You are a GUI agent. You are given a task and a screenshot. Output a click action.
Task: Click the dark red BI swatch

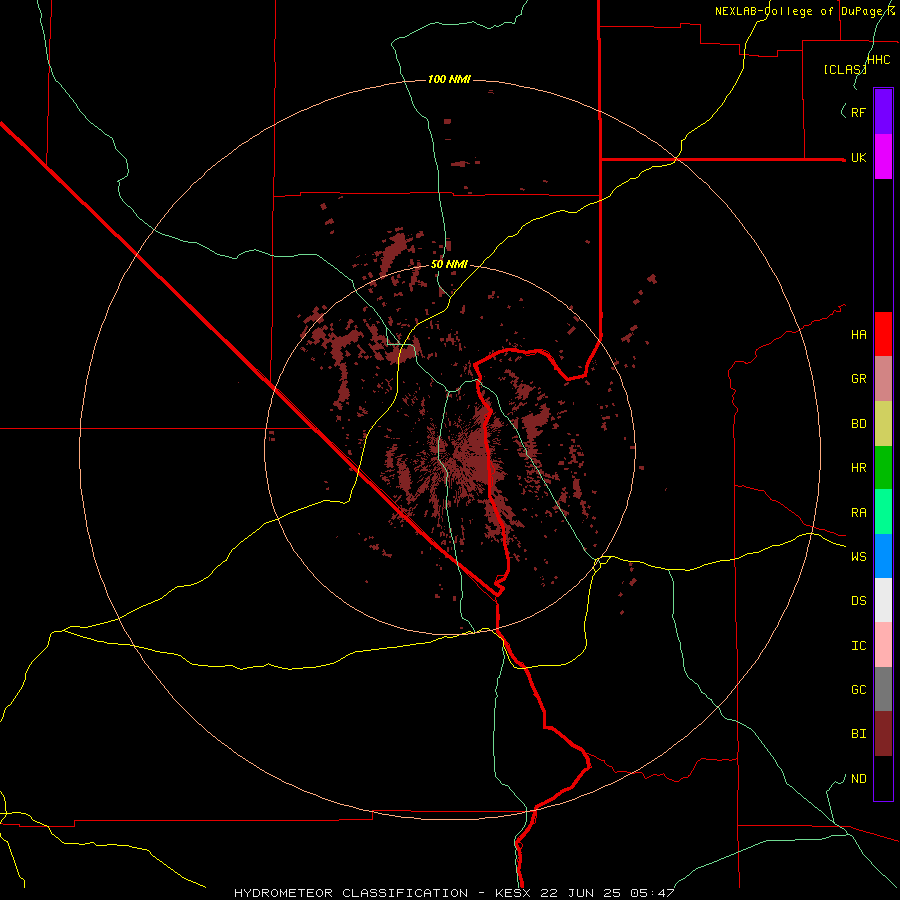(883, 734)
